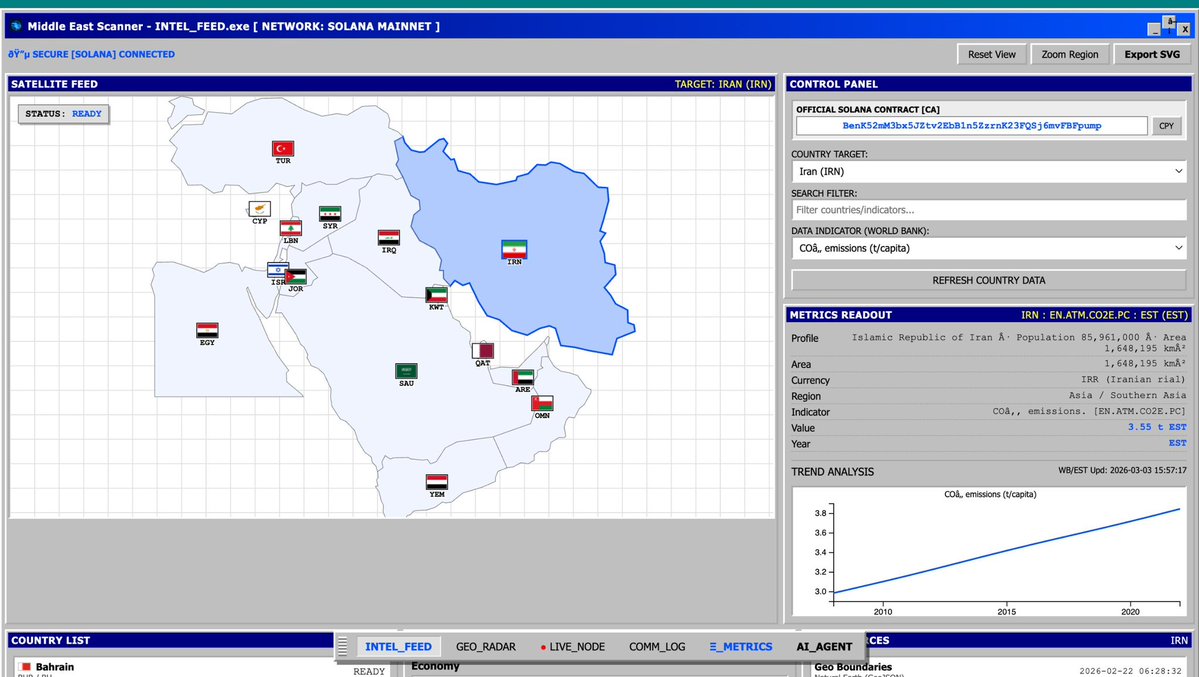Click the Search Filter input field
The image size is (1199, 677).
point(989,210)
